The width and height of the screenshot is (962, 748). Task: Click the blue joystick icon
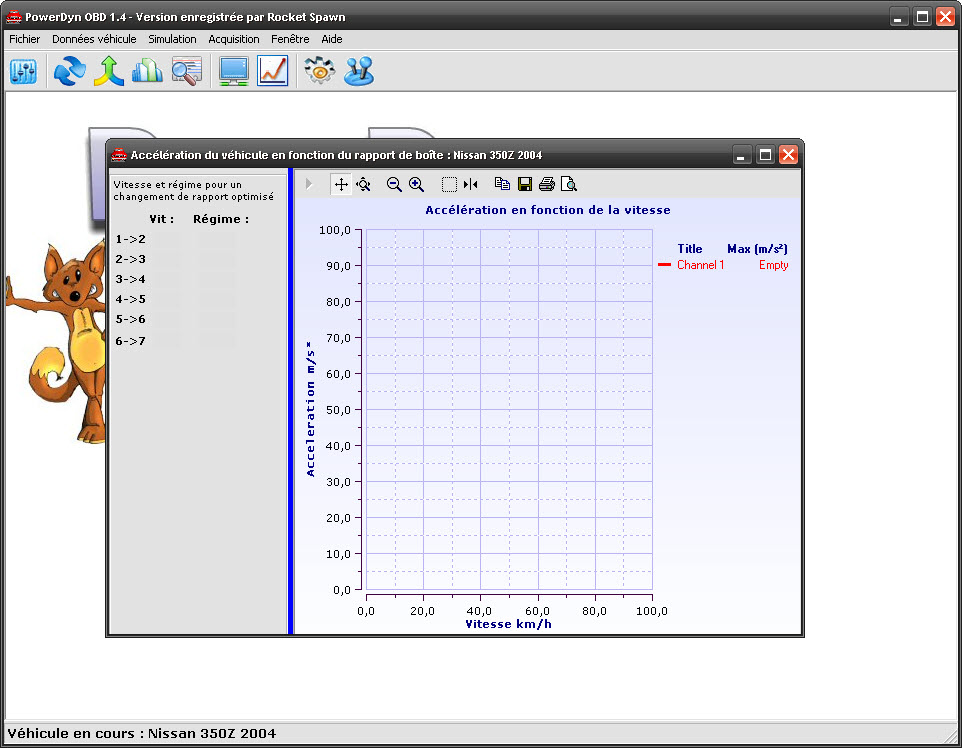tap(358, 71)
